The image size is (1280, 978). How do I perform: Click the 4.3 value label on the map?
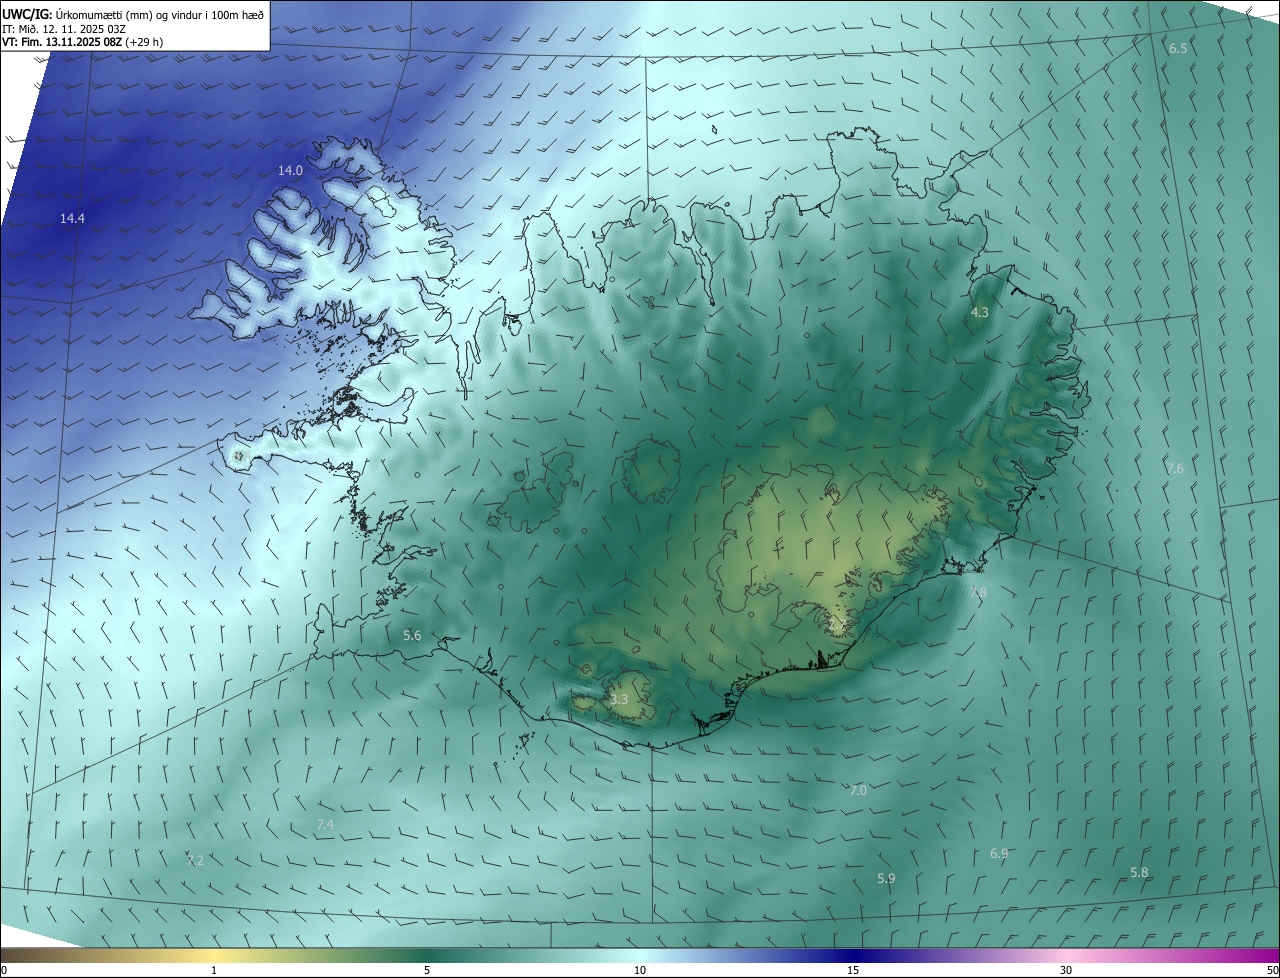point(980,312)
